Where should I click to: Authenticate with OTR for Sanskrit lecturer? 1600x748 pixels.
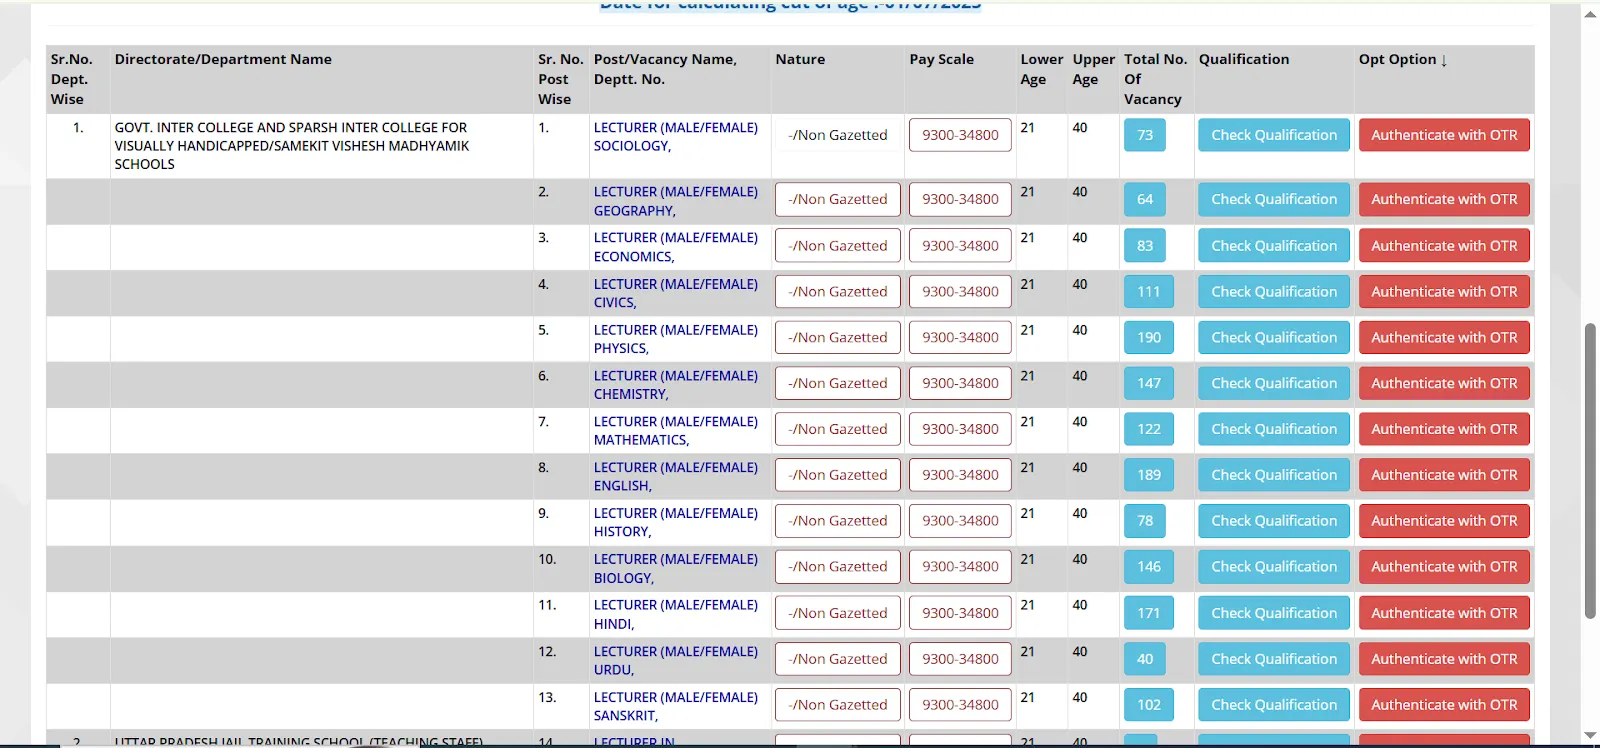[1443, 705]
